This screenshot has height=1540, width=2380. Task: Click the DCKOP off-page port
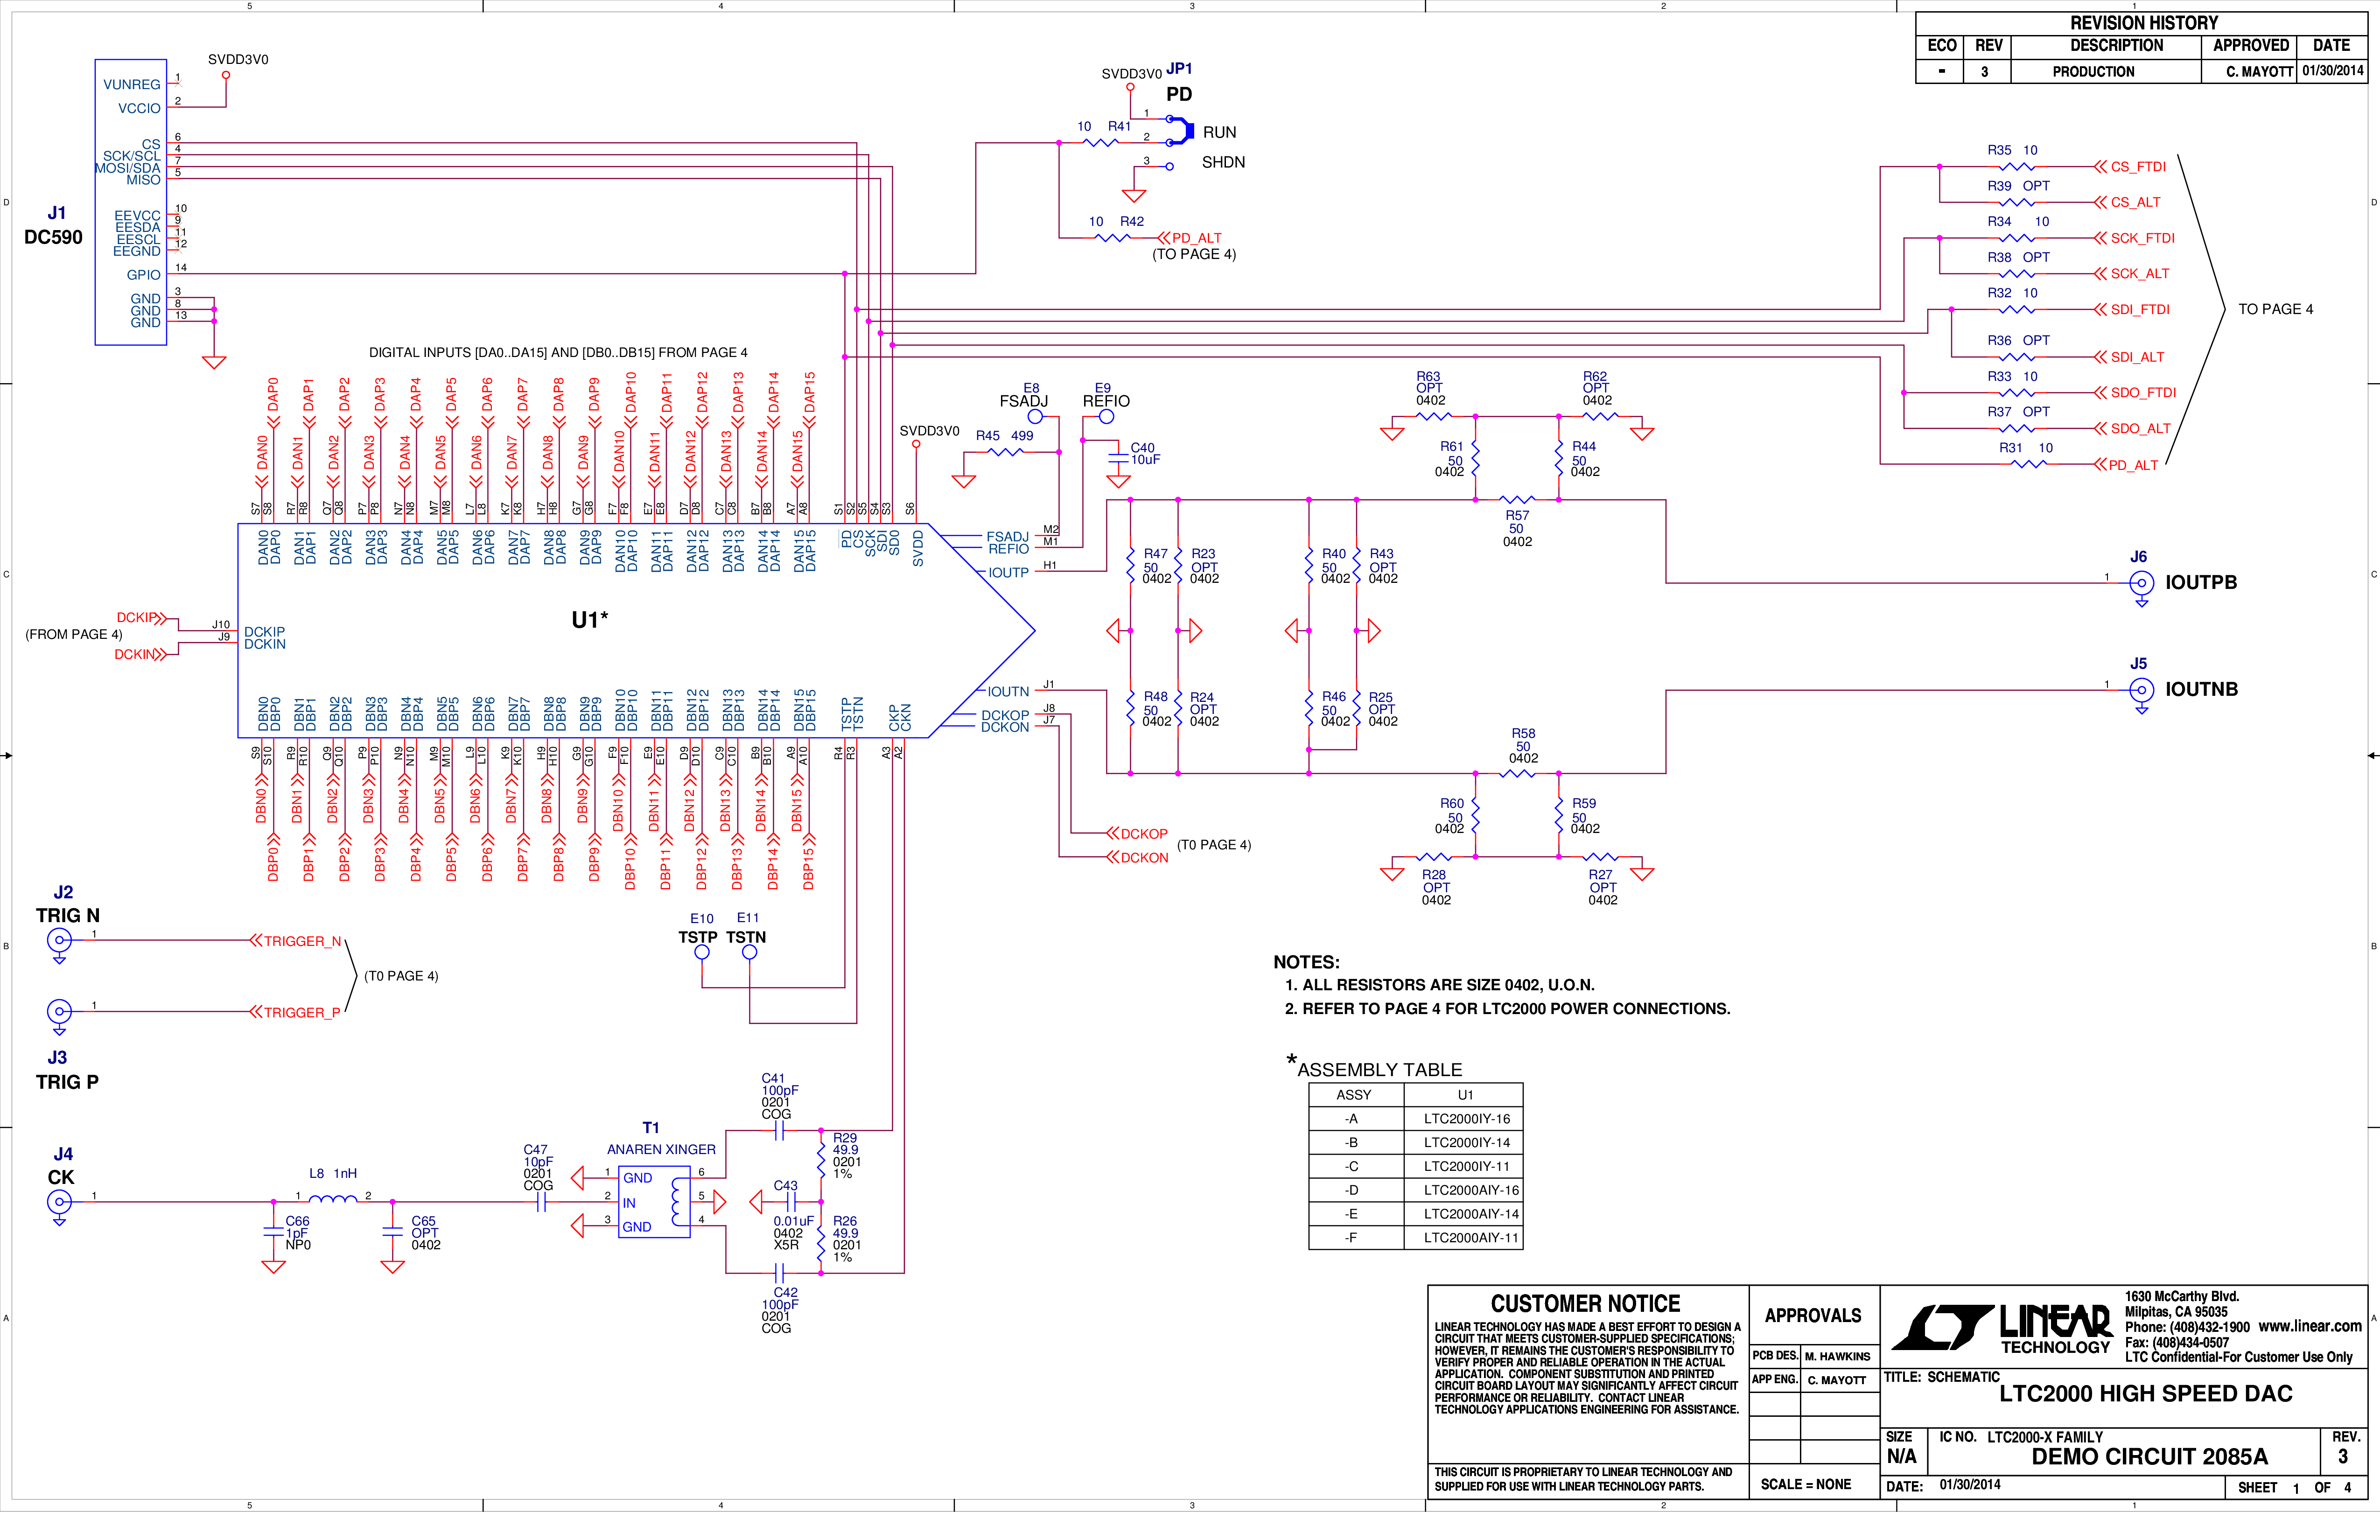pyautogui.click(x=1138, y=835)
